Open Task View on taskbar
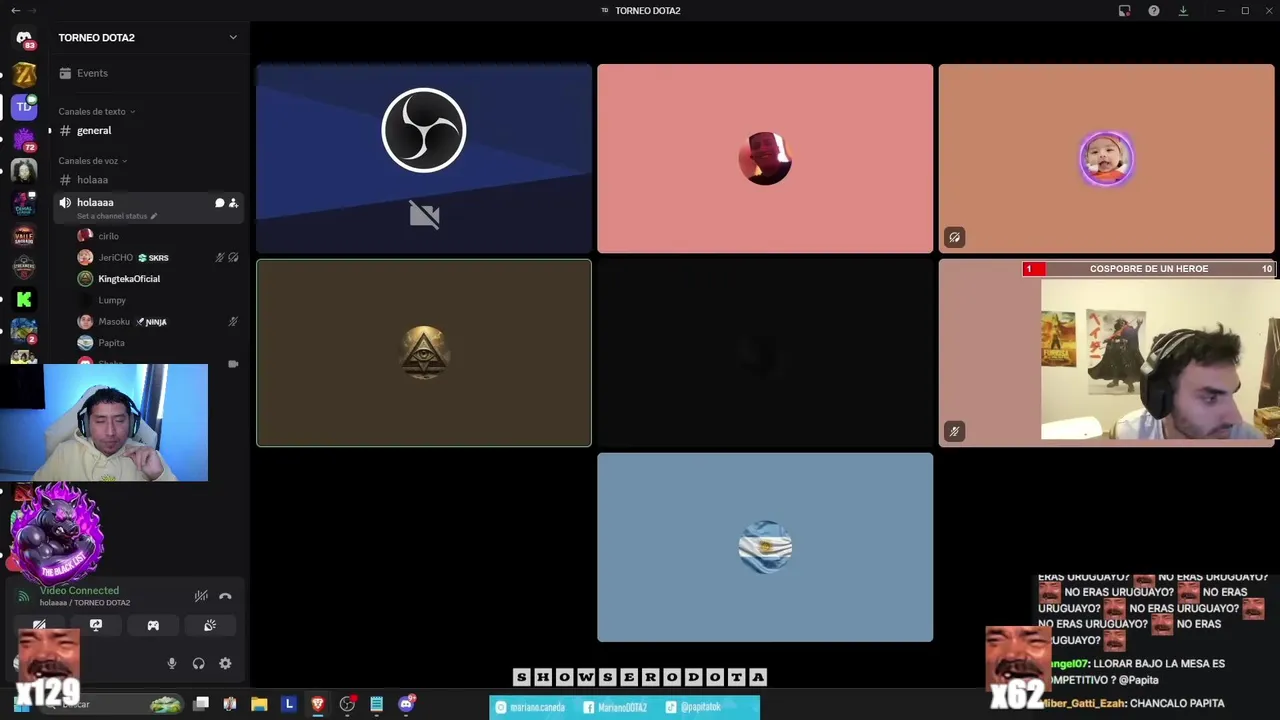This screenshot has height=720, width=1280. (201, 704)
